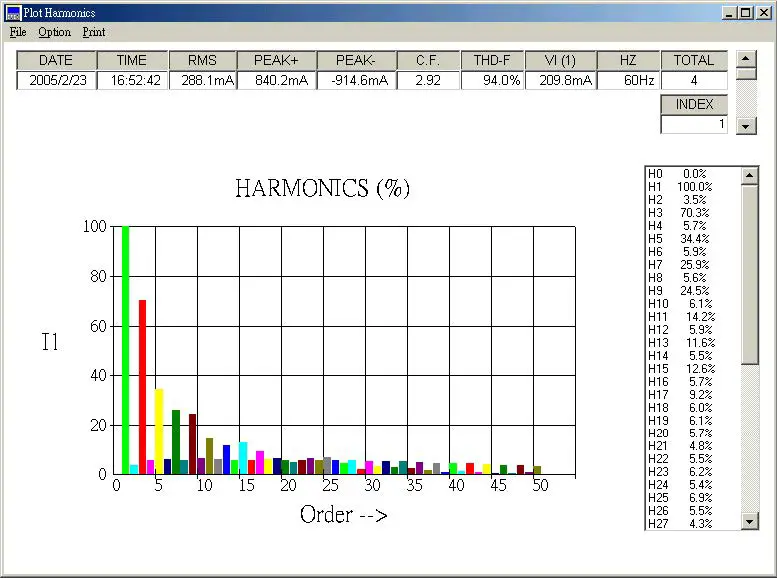Select the H15 12.6% list row
The width and height of the screenshot is (777, 578).
(x=693, y=369)
